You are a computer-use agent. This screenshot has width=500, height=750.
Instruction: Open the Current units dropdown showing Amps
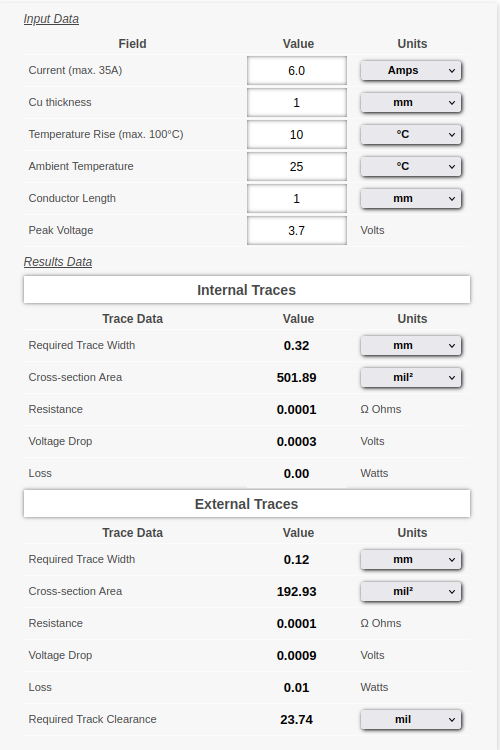pos(411,70)
